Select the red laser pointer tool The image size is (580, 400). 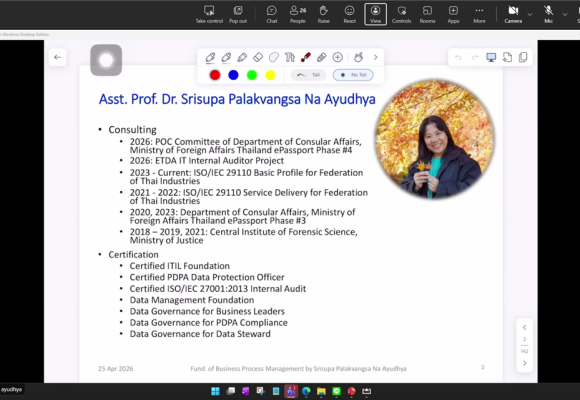306,57
